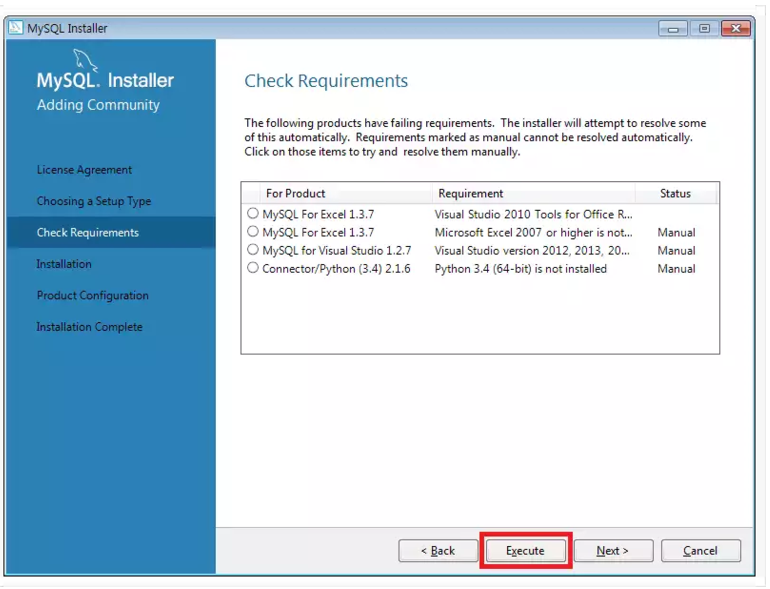Cancel the installer
The width and height of the screenshot is (770, 589).
(701, 551)
